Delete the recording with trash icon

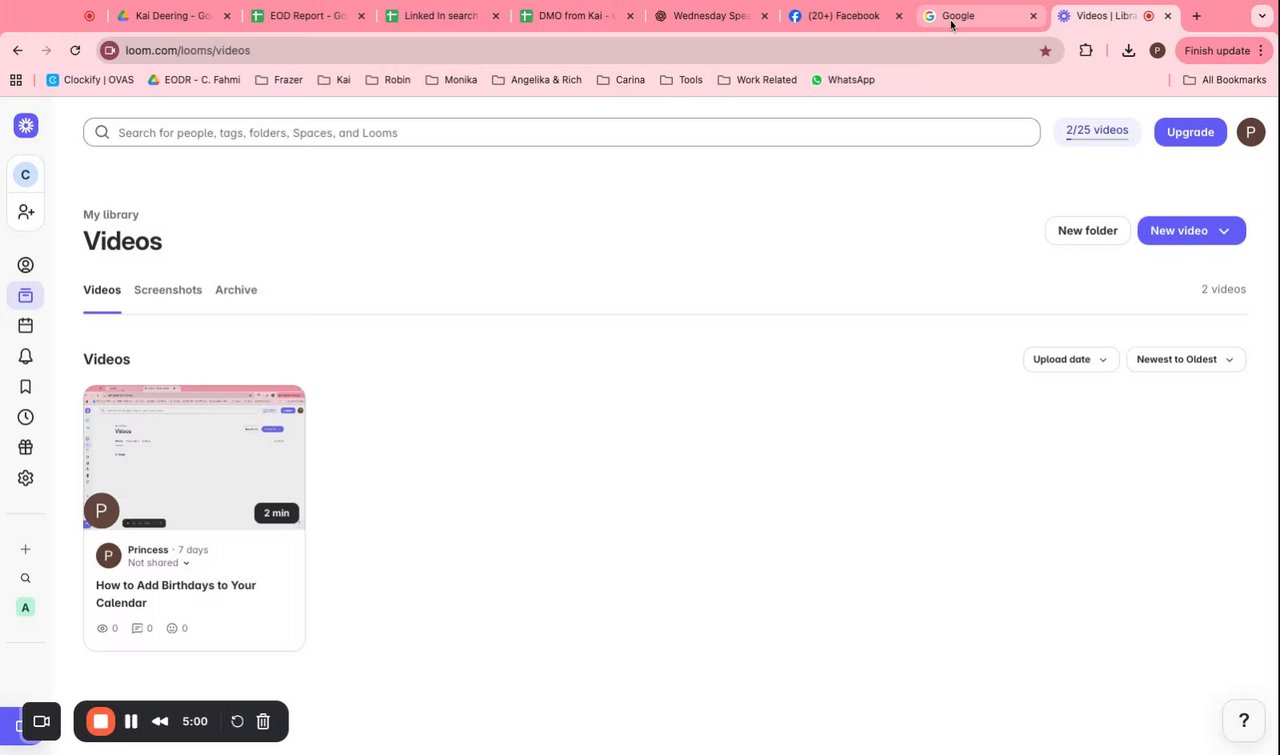coord(263,721)
